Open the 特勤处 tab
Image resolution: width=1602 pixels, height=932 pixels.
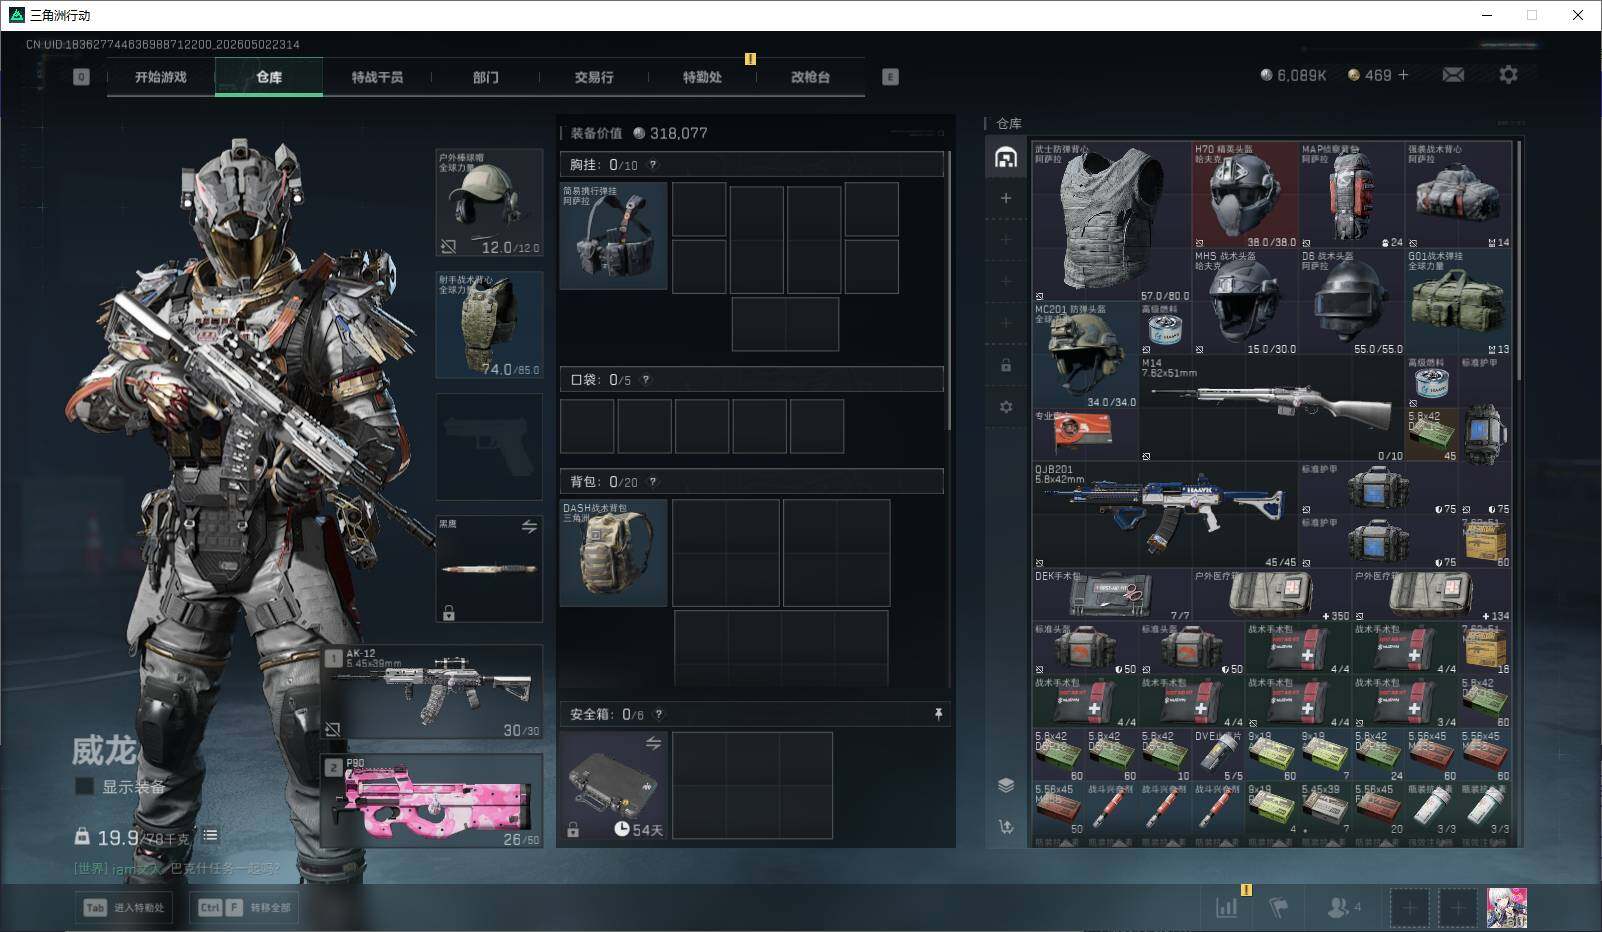pyautogui.click(x=702, y=77)
